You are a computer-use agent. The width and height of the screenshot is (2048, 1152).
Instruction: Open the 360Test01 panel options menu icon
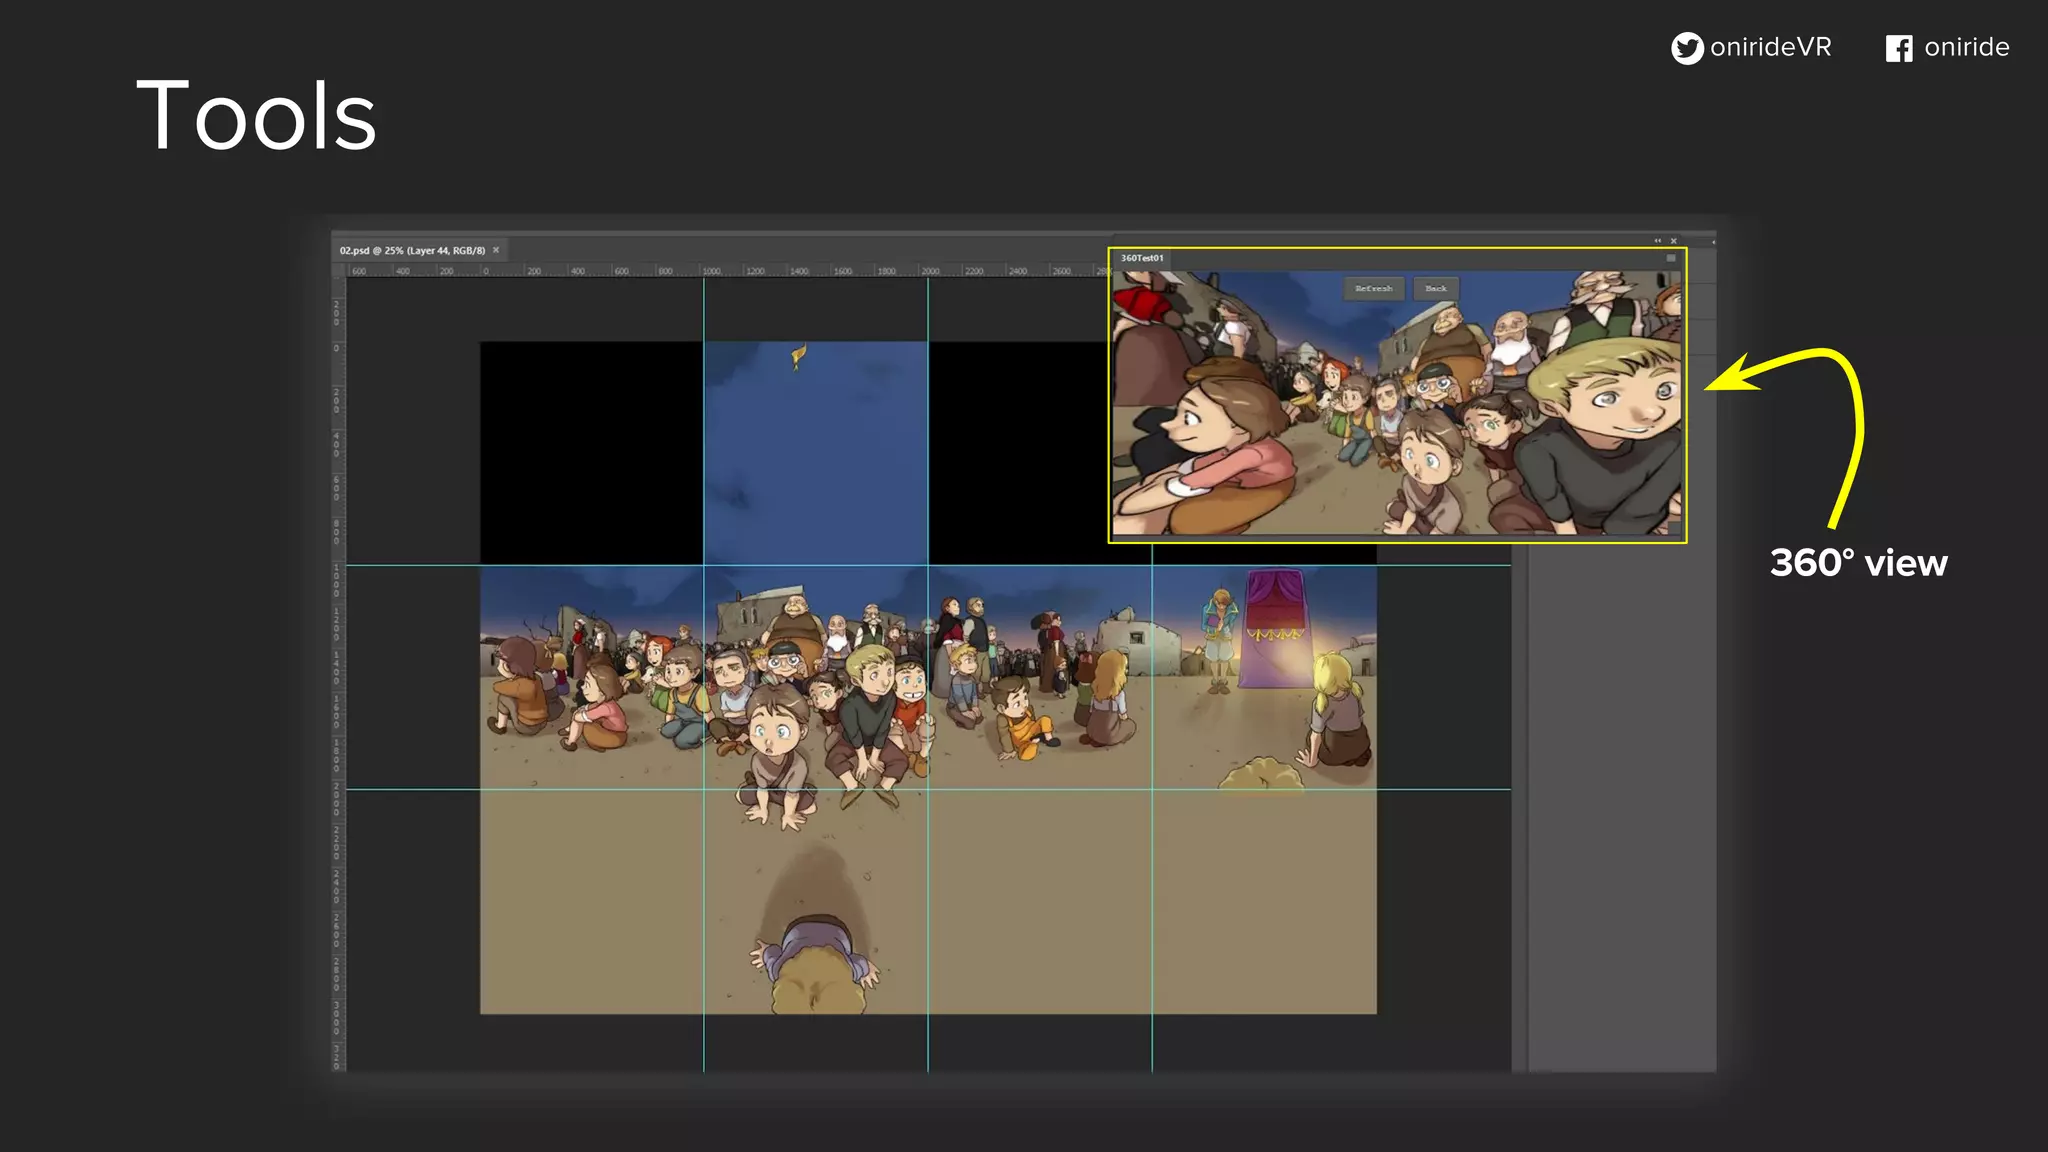coord(1671,258)
